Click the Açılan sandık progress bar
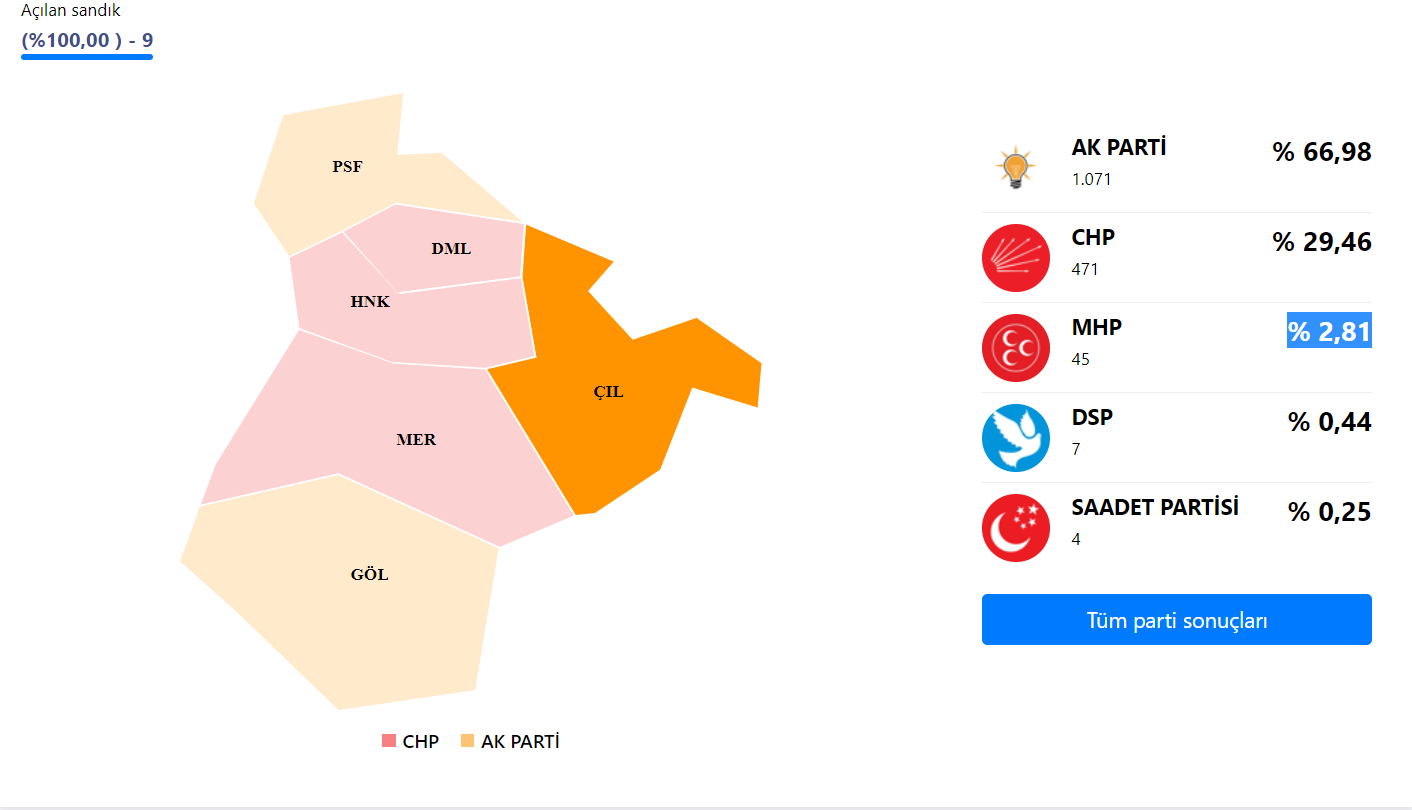Viewport: 1412px width, 810px height. [87, 57]
